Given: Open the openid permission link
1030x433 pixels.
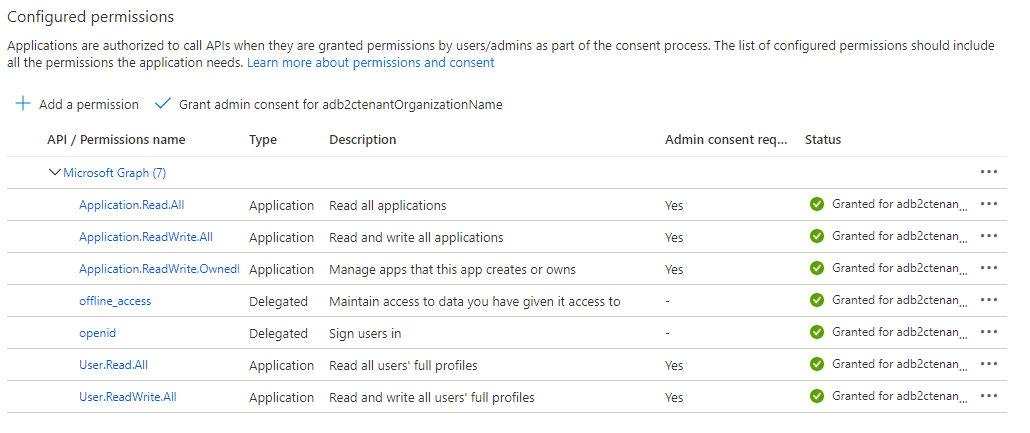Looking at the screenshot, I should coord(97,333).
